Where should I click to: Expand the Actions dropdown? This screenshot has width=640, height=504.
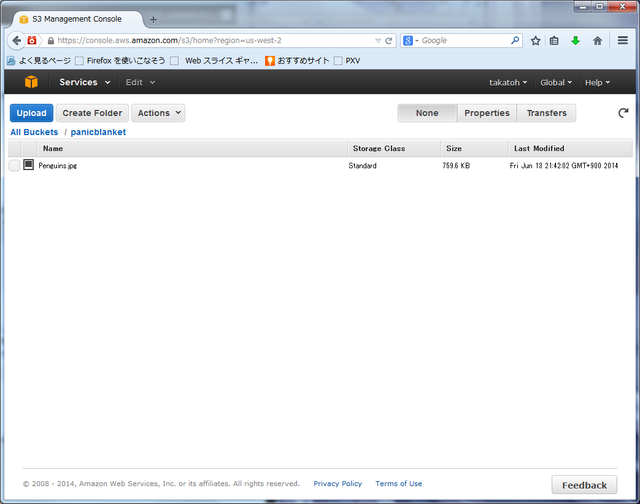pos(159,113)
